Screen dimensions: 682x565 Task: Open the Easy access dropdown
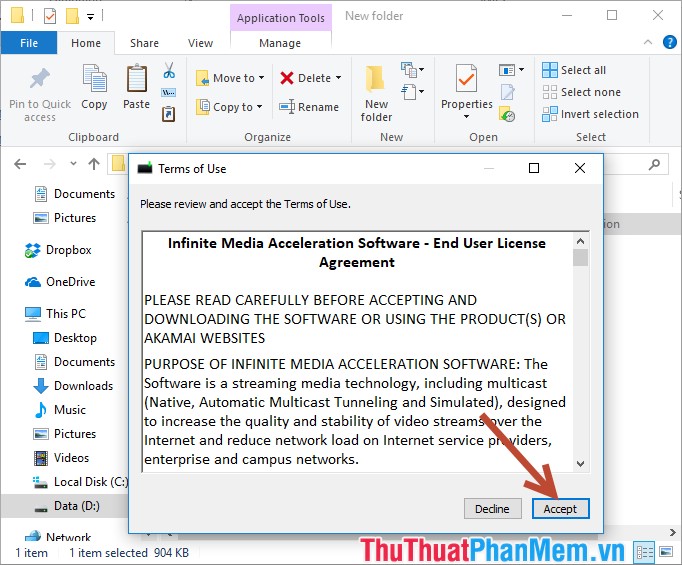[412, 92]
